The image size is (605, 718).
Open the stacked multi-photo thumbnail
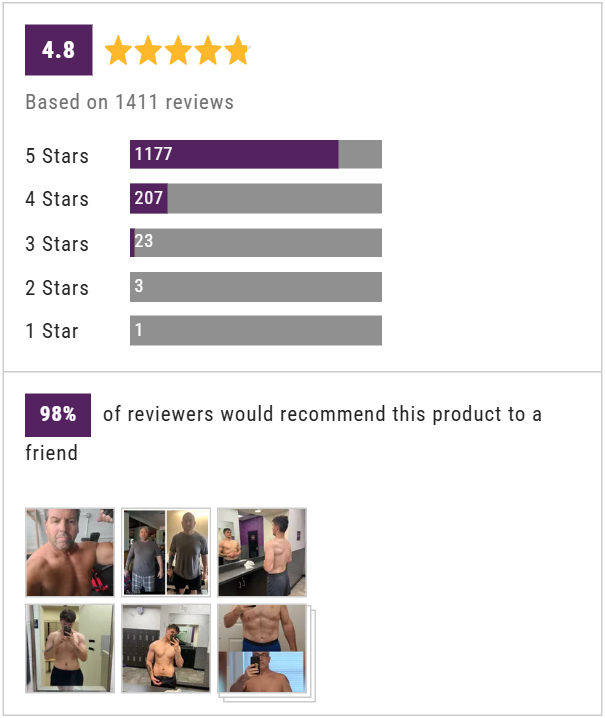tap(266, 652)
